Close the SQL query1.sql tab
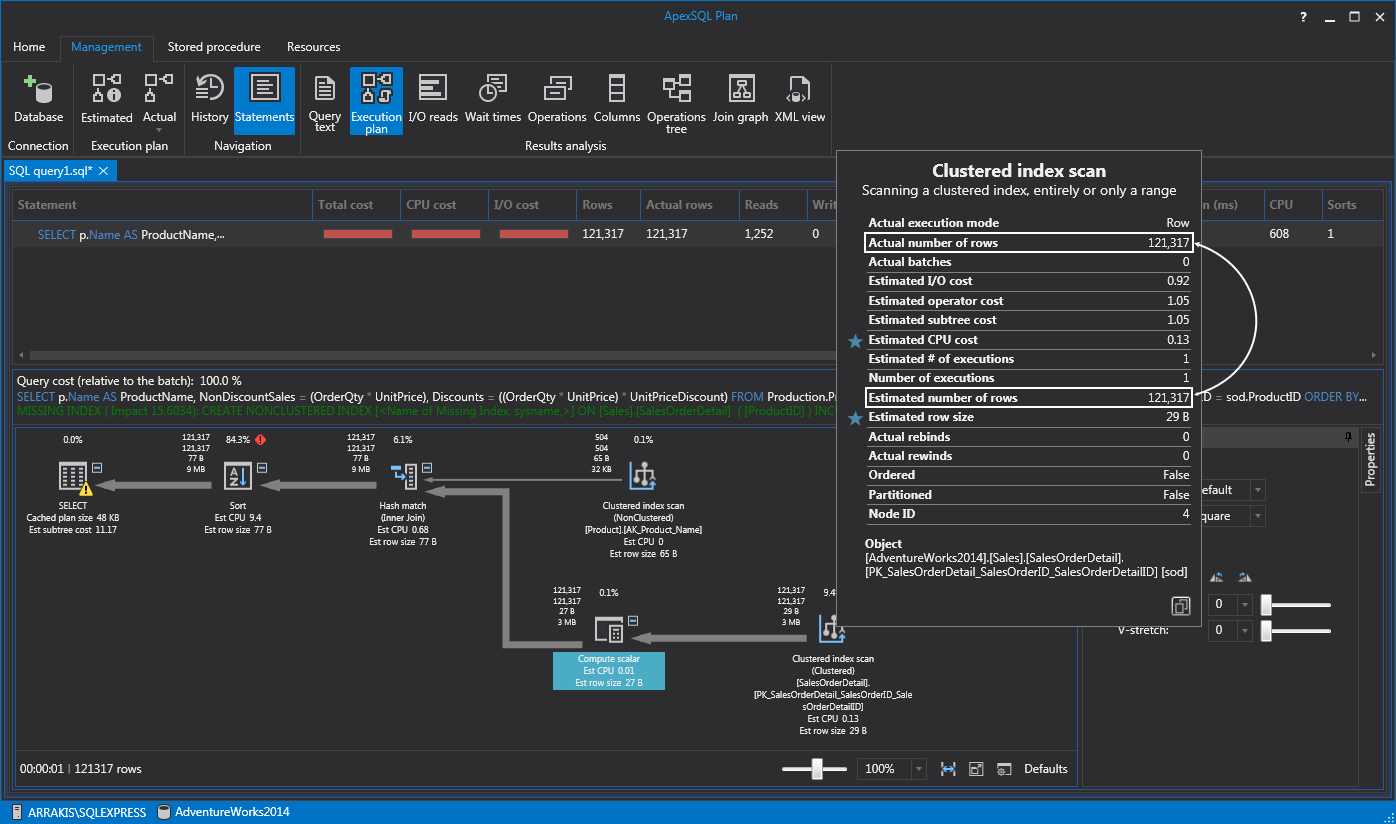The width and height of the screenshot is (1396, 824). point(104,171)
